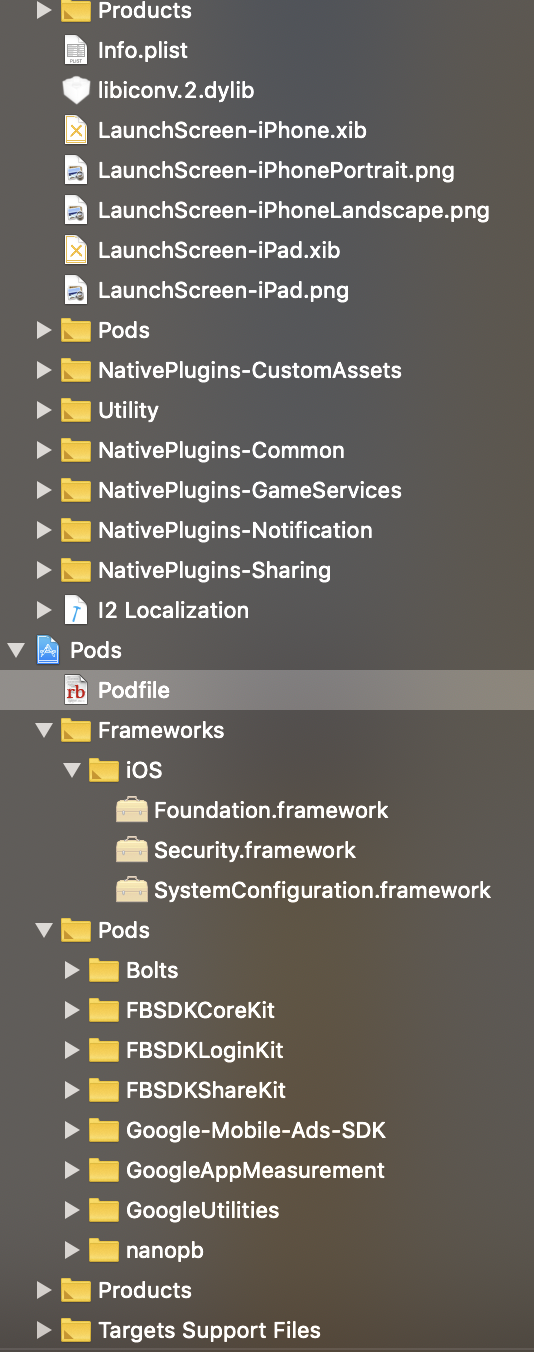Click the LaunchScreen-iPad.png image icon
Screen dimensions: 534x1352
(x=76, y=290)
